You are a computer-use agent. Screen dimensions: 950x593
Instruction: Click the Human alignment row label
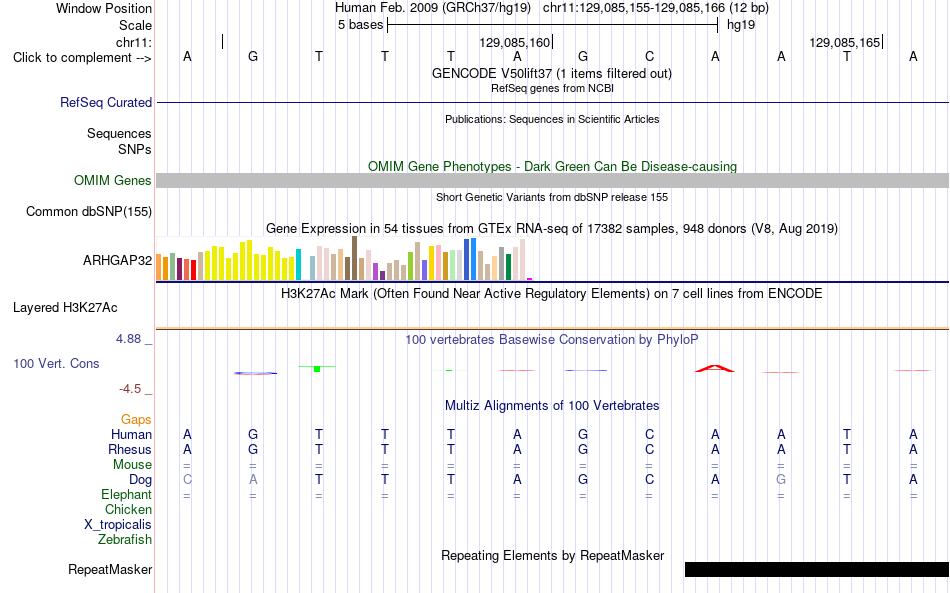(131, 434)
